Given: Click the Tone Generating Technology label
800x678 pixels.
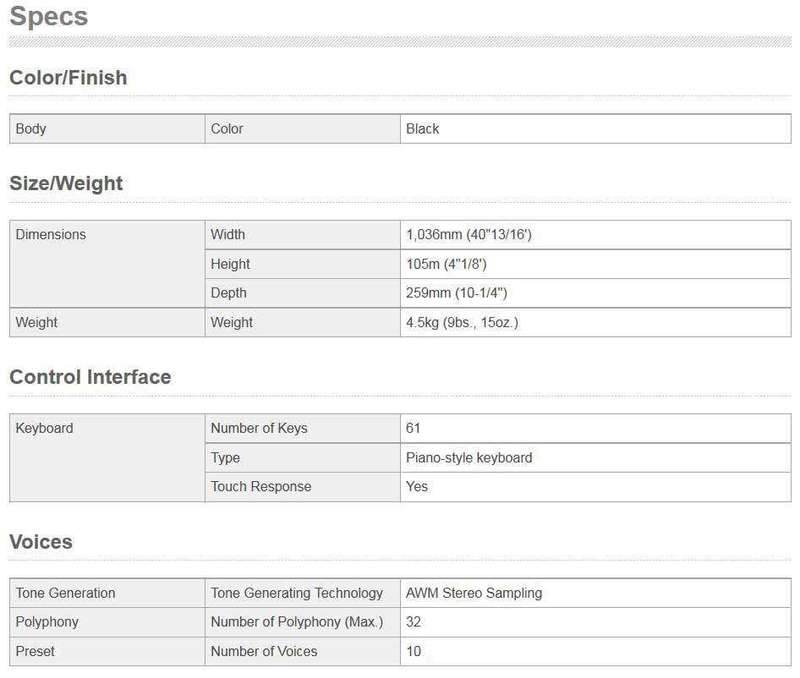Looking at the screenshot, I should point(296,593).
